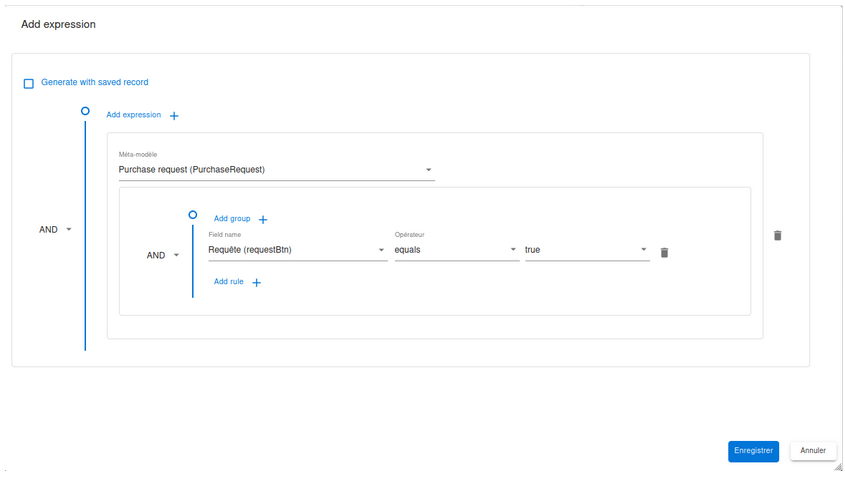Screen dimensions: 845x477
Task: Click the Annuler button
Action: pos(813,451)
